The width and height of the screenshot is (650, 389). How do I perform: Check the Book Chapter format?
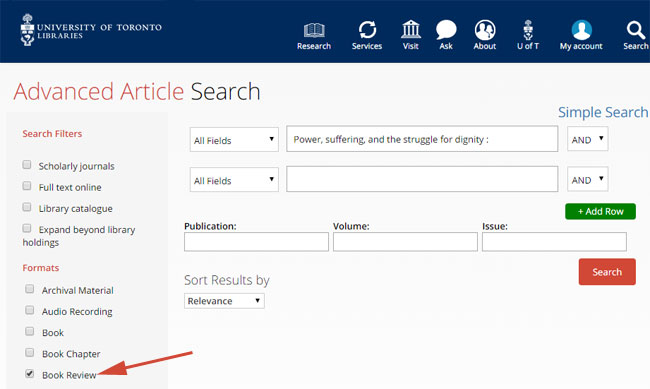(29, 352)
